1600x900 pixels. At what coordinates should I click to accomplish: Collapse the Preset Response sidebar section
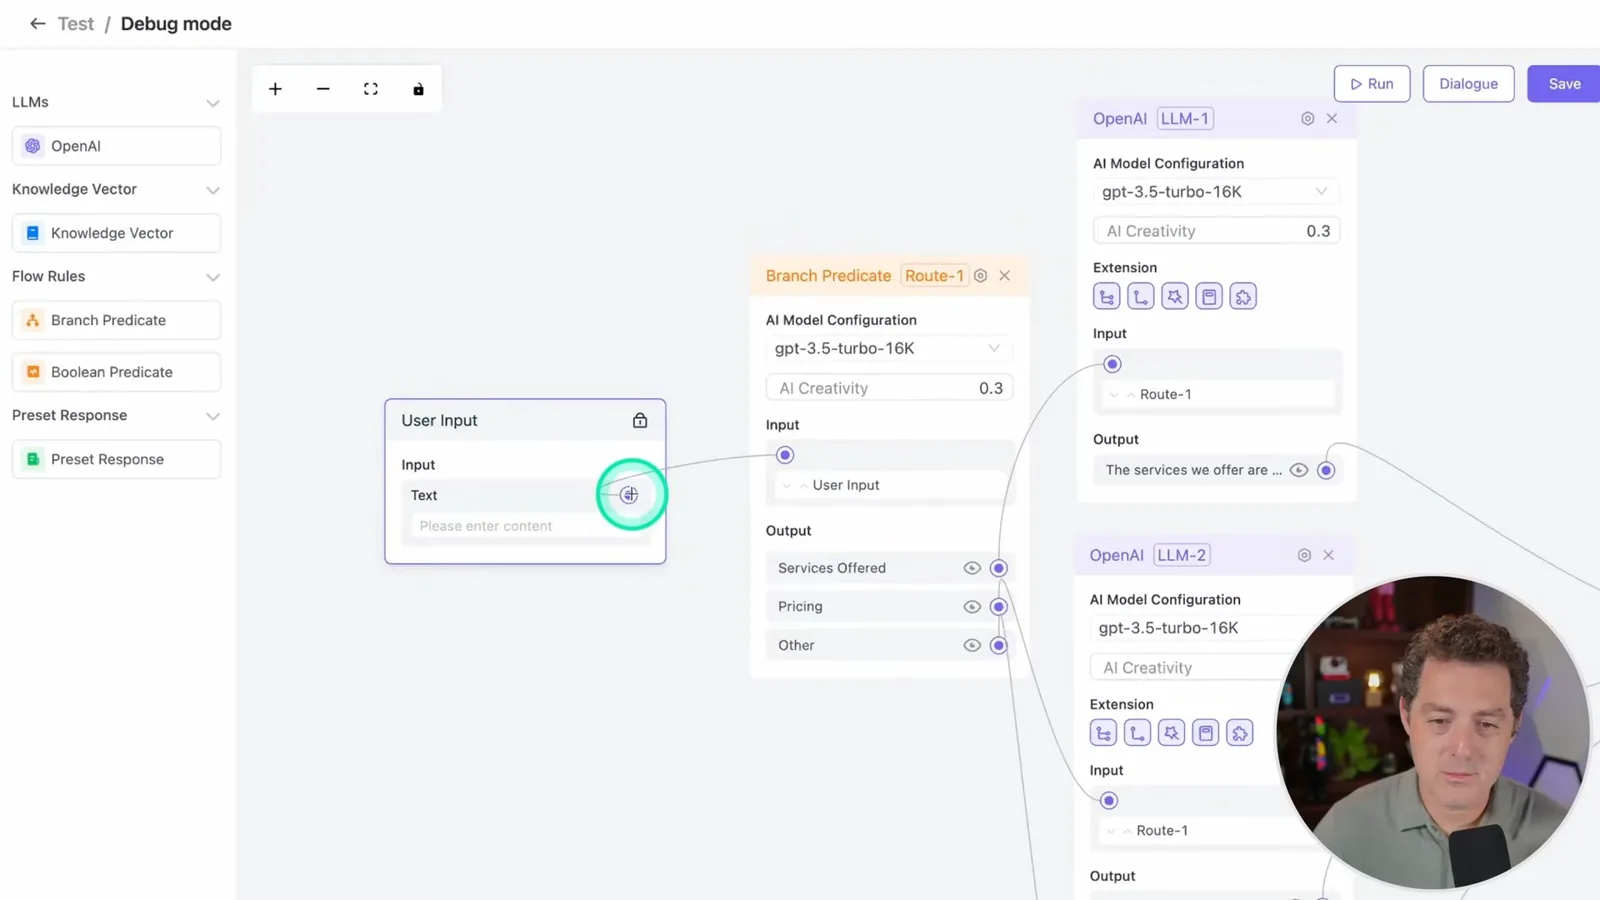213,416
